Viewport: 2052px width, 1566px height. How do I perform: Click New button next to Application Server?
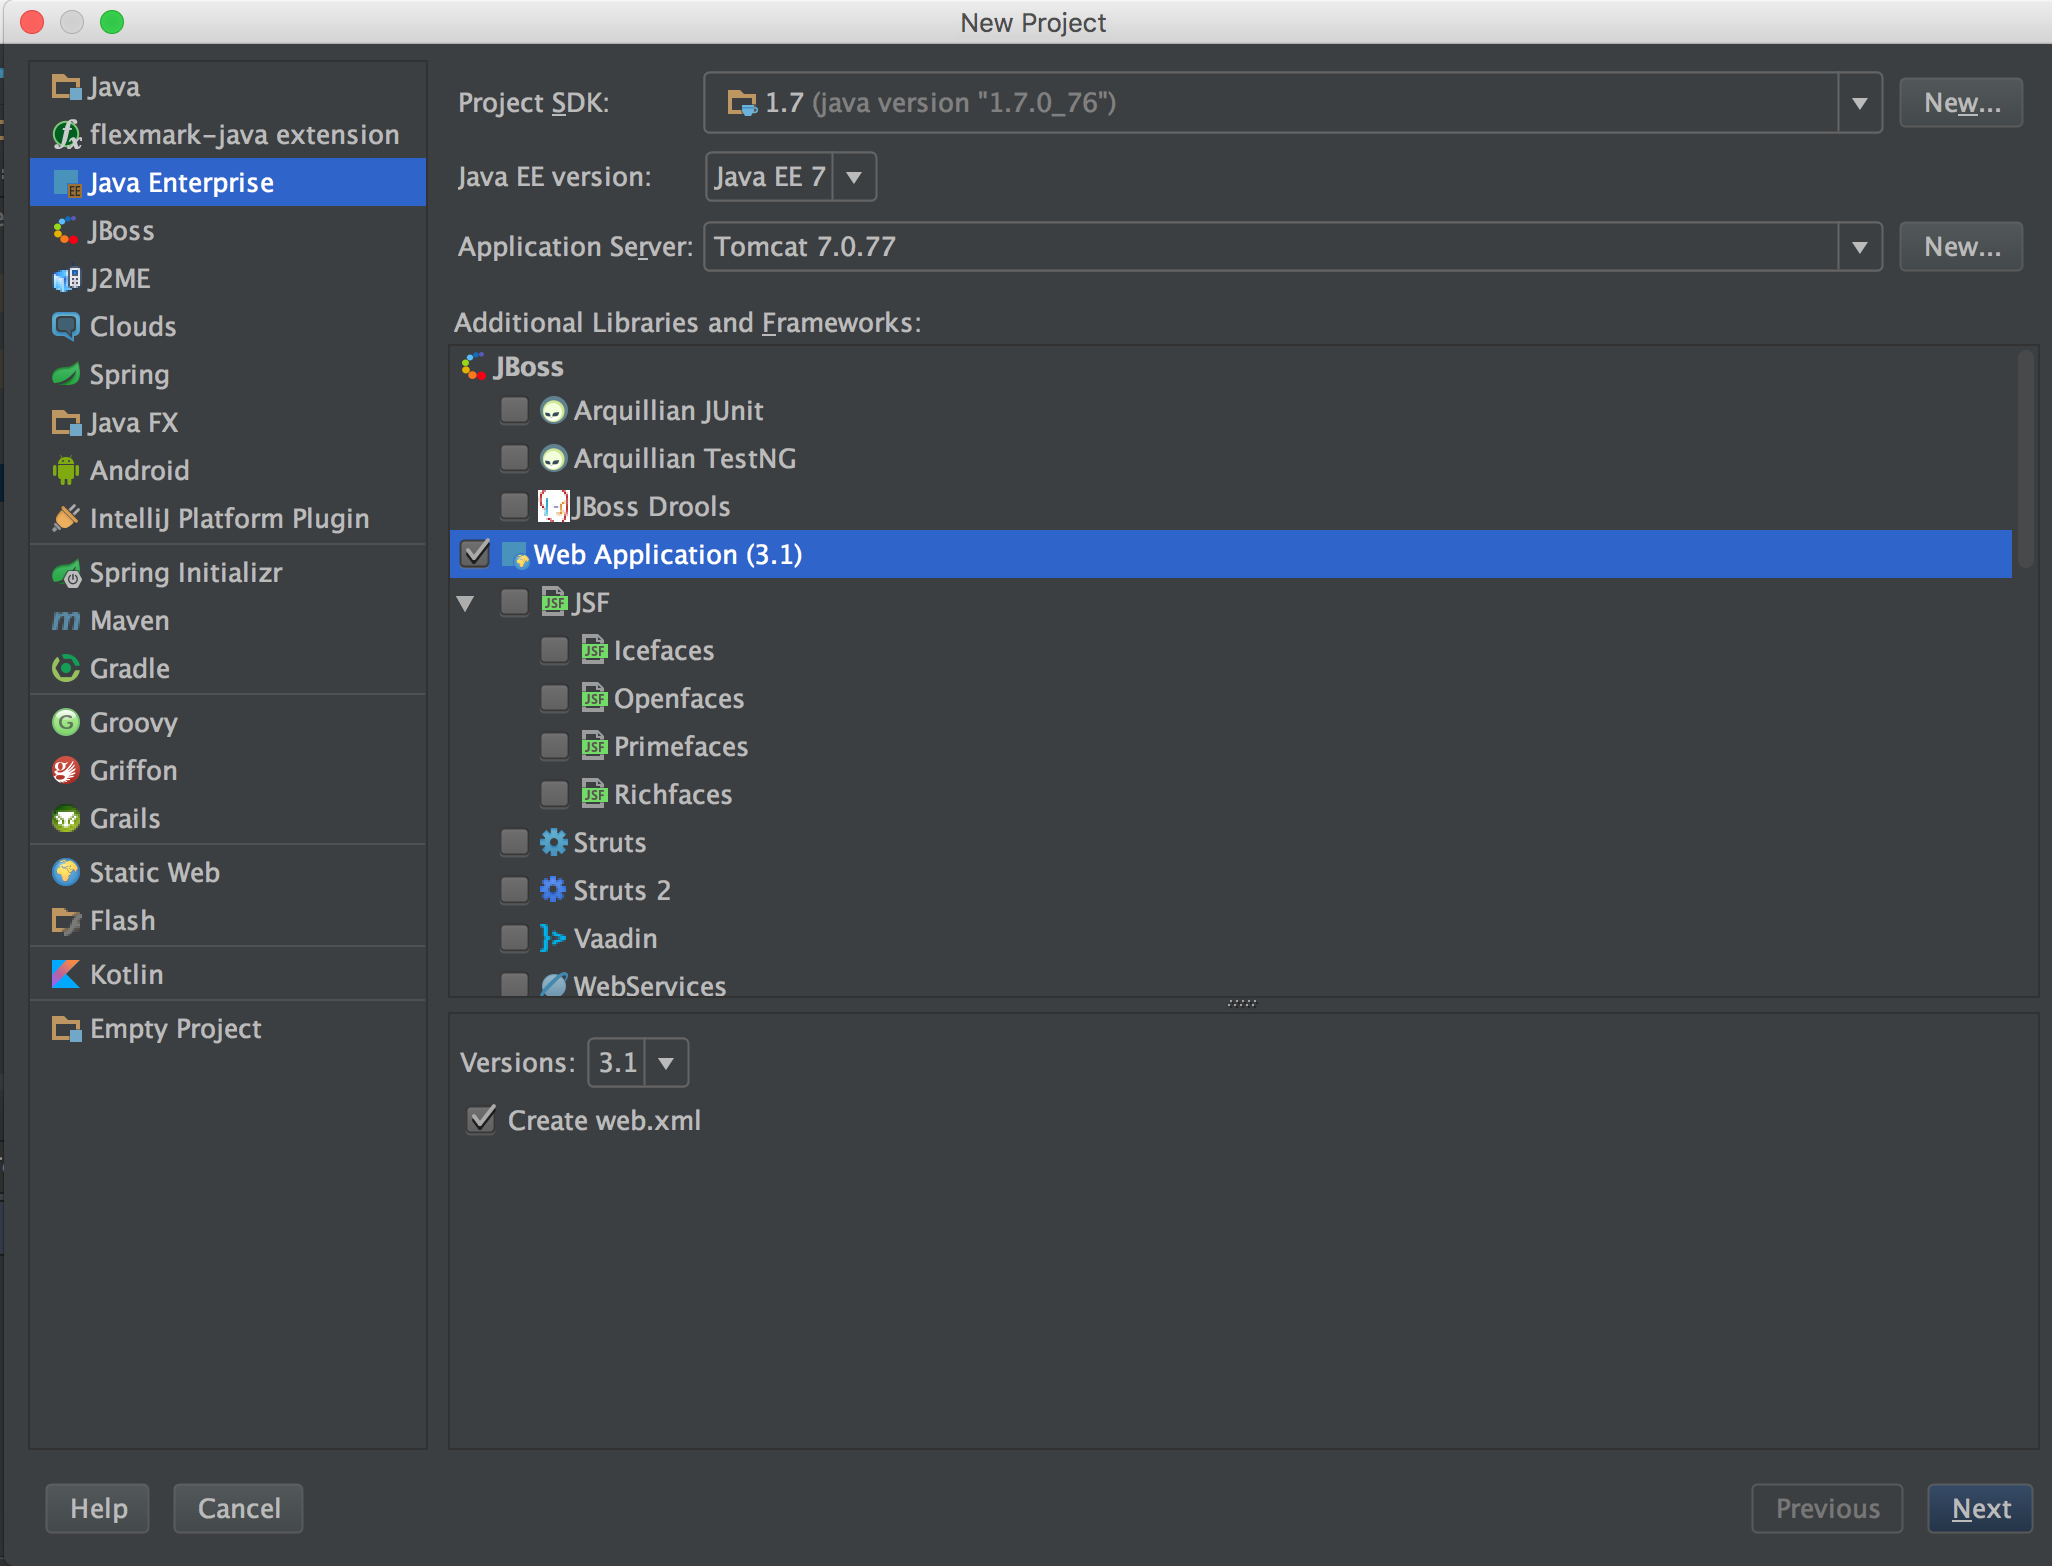click(x=1961, y=247)
